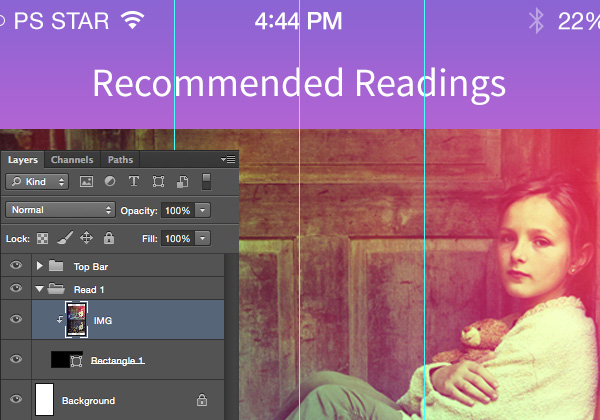Viewport: 600px width, 420px height.
Task: Click the Fill 100% value field
Action: (178, 239)
